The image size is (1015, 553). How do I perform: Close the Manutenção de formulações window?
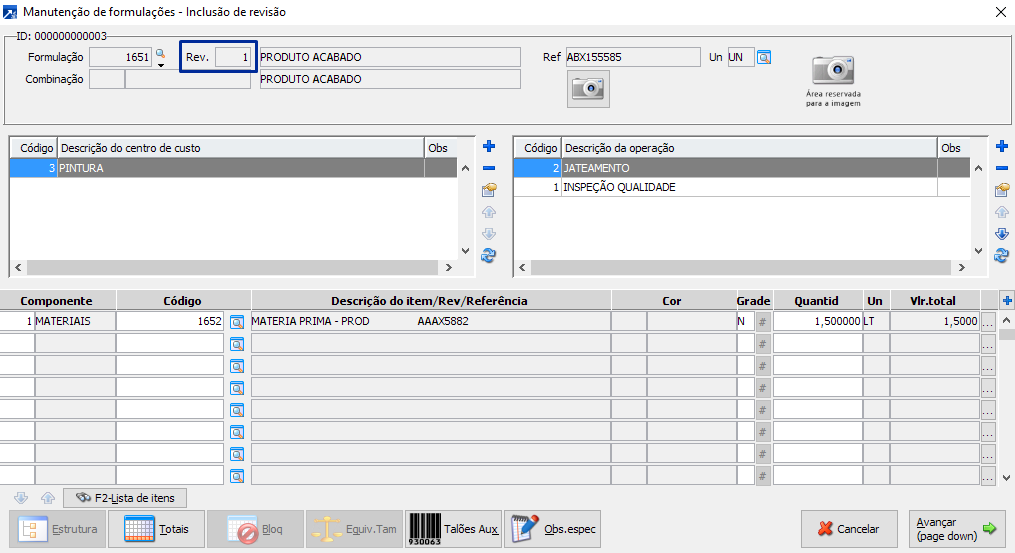click(1000, 12)
